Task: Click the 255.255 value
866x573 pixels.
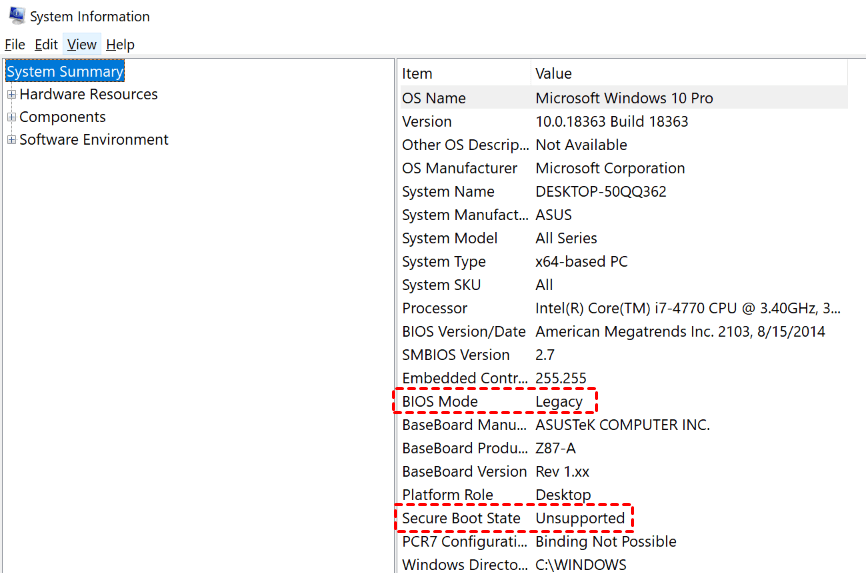Action: coord(561,379)
